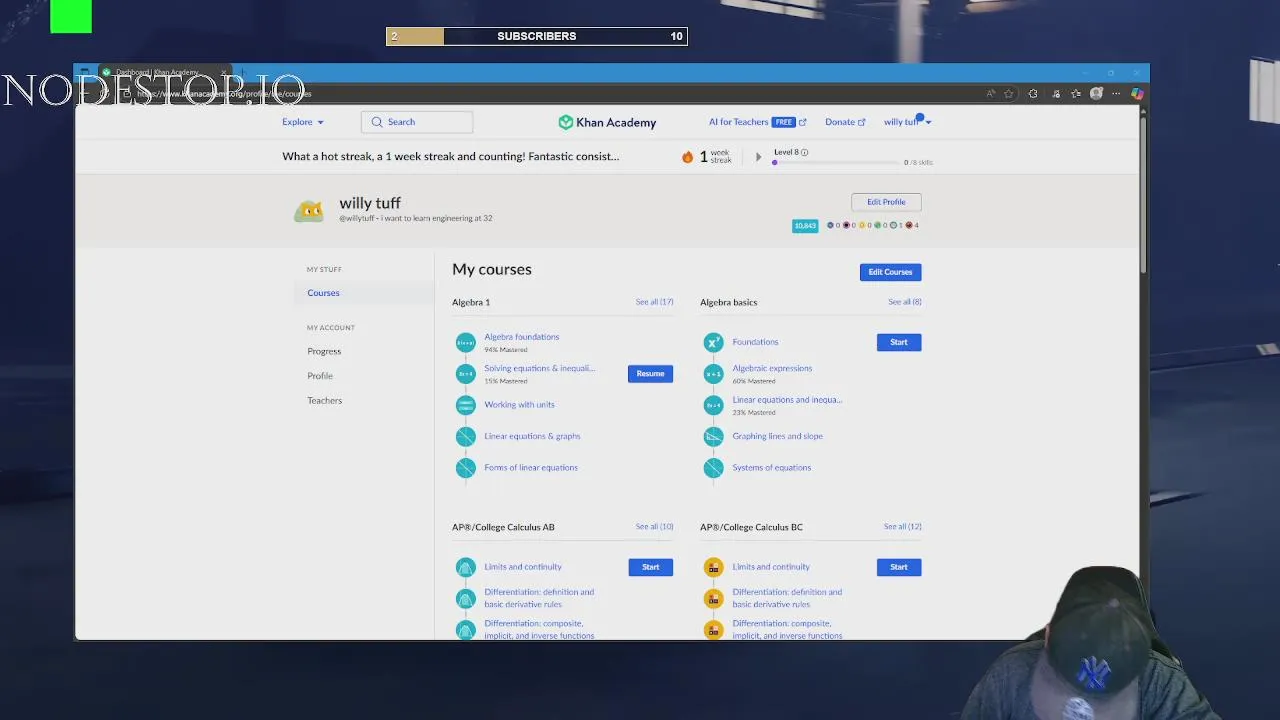Open the Algebra 1 course title

pos(471,302)
